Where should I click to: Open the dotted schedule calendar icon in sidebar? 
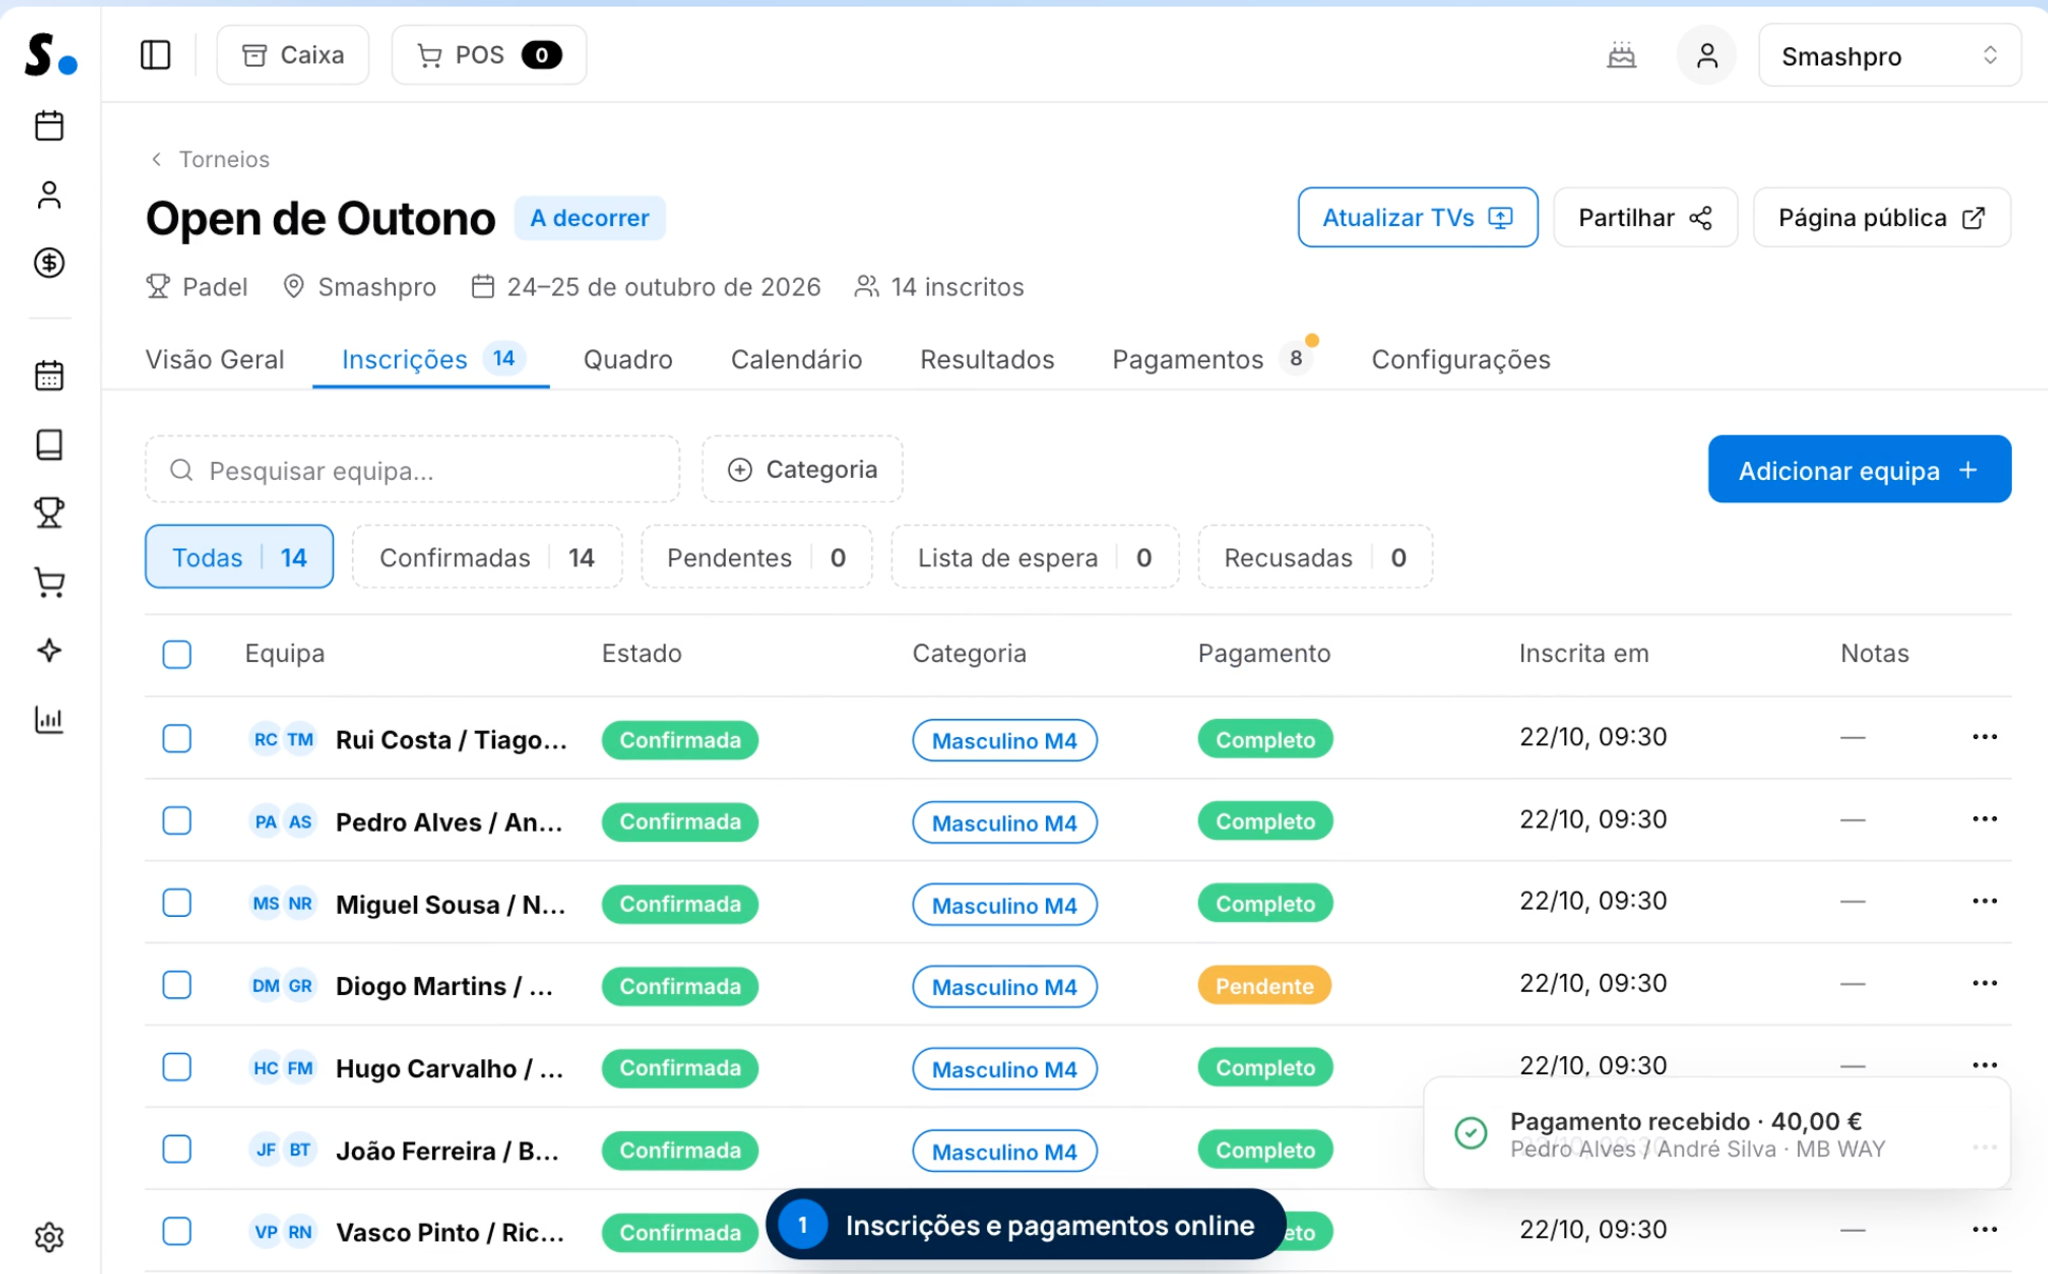pyautogui.click(x=49, y=375)
